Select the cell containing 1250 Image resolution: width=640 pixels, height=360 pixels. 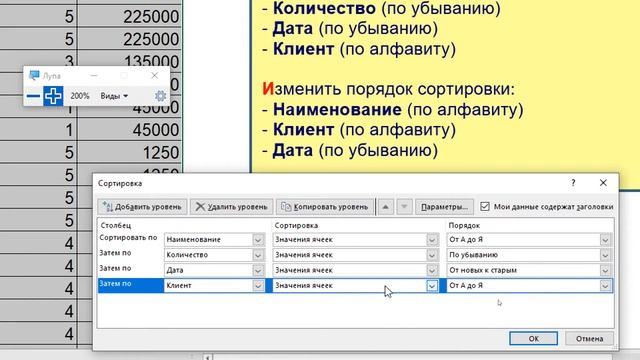[x=130, y=153]
